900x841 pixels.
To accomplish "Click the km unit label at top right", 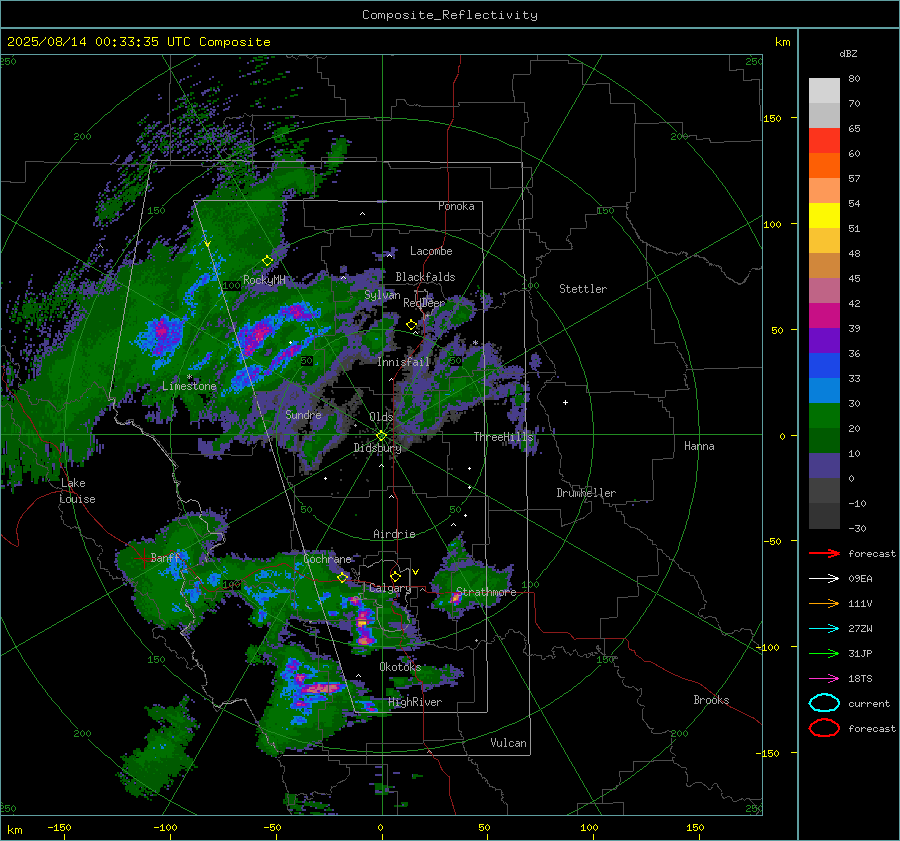I will coord(782,42).
